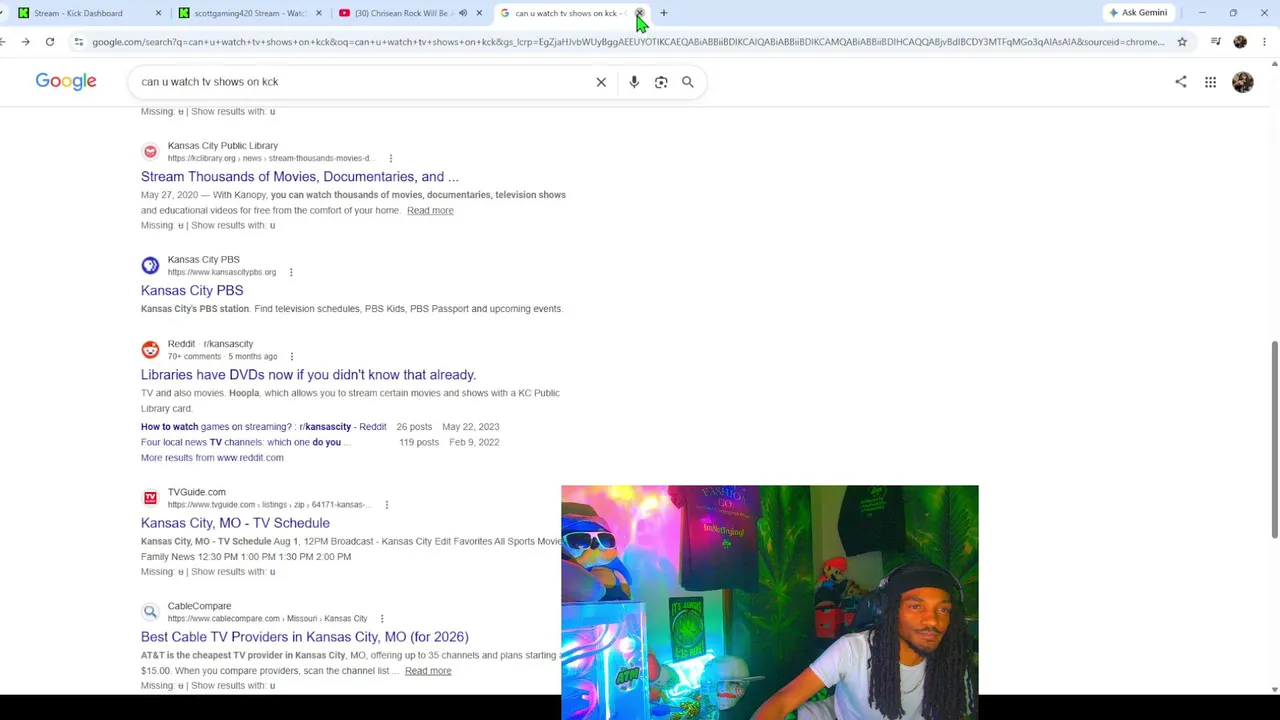Click the Kansas City Public Library favicon

(x=150, y=151)
